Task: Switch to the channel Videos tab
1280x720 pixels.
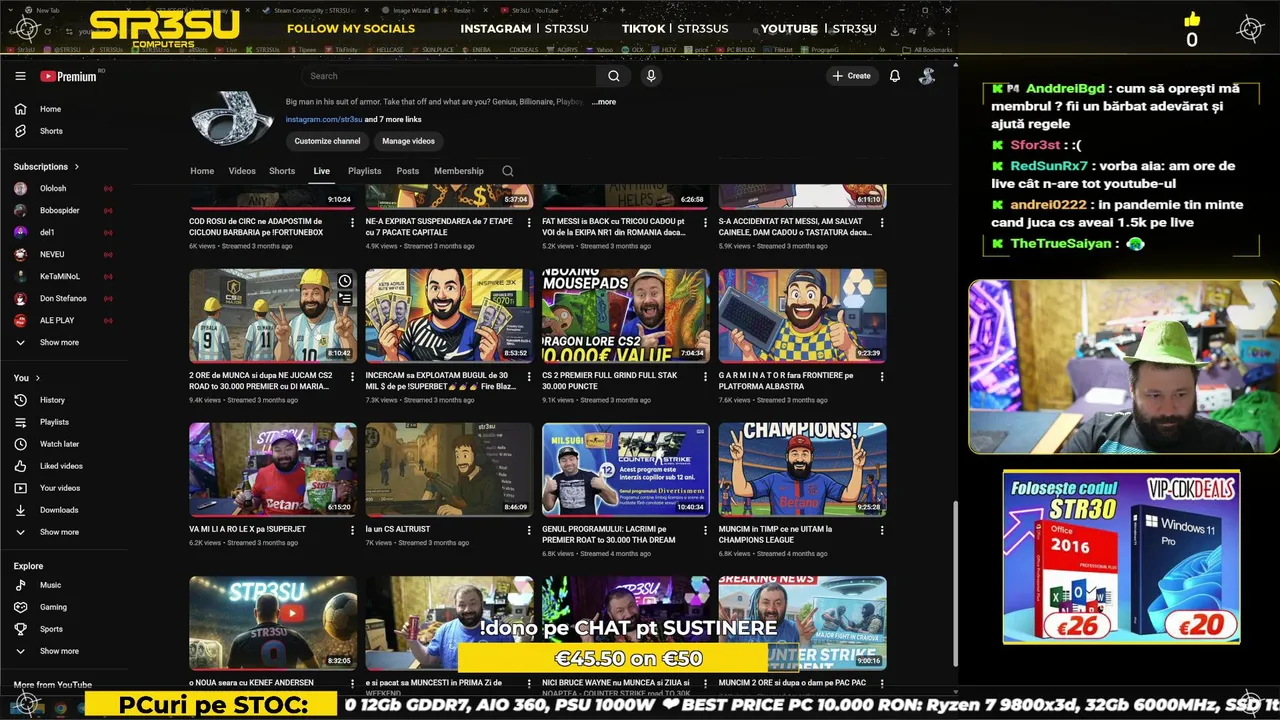Action: [x=242, y=171]
